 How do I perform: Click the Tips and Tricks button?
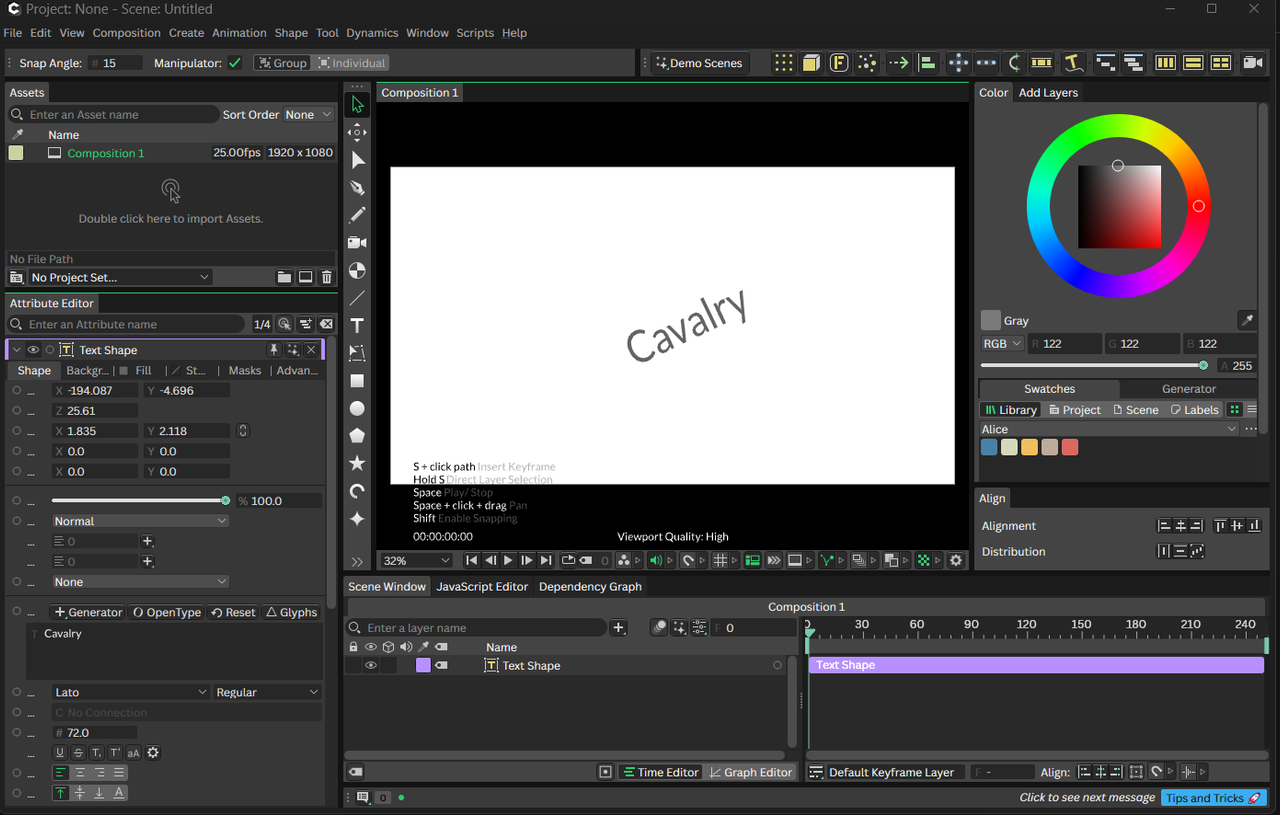[x=1214, y=798]
